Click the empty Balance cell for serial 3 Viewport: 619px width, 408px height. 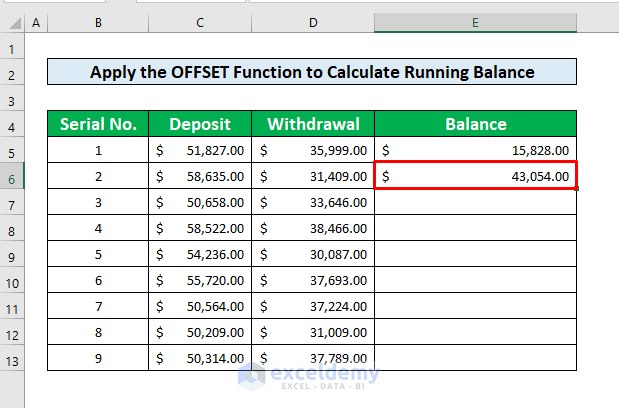pyautogui.click(x=475, y=202)
